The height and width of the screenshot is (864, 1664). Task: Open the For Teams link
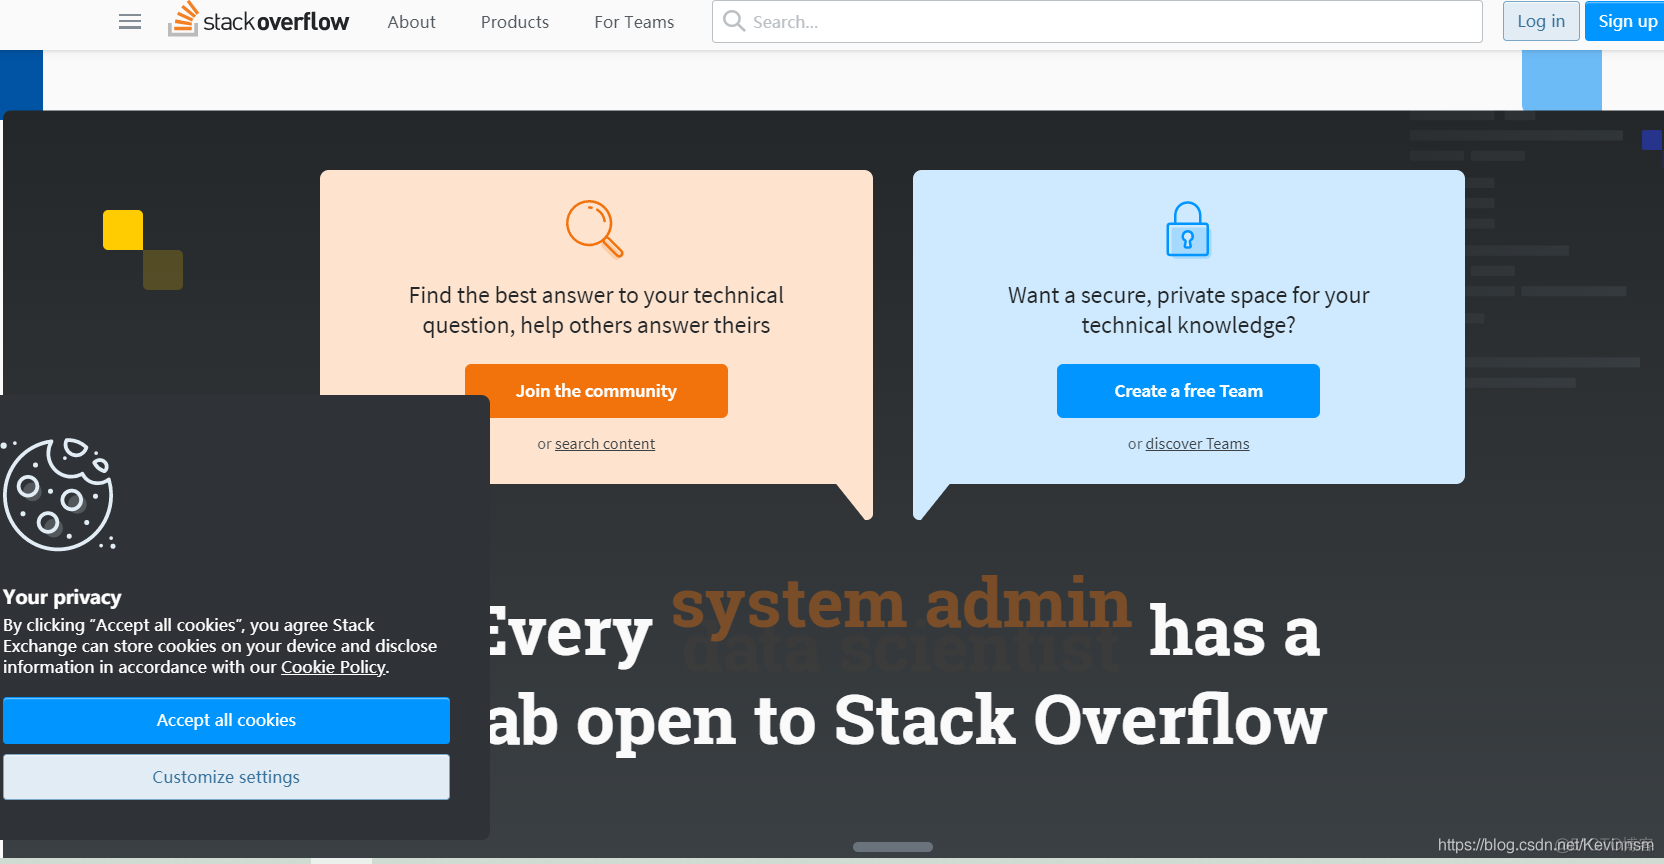634,22
